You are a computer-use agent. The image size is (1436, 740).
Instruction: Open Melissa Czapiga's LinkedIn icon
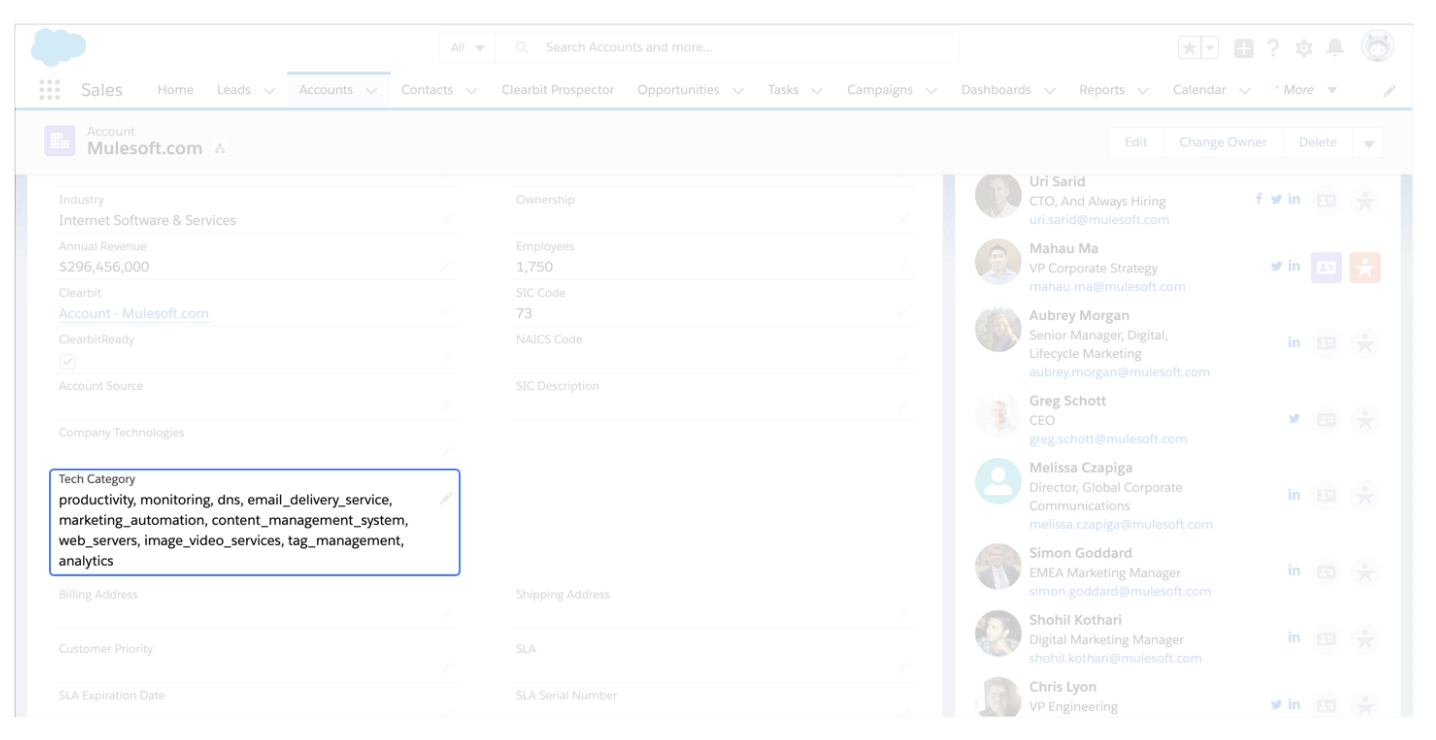(1294, 494)
